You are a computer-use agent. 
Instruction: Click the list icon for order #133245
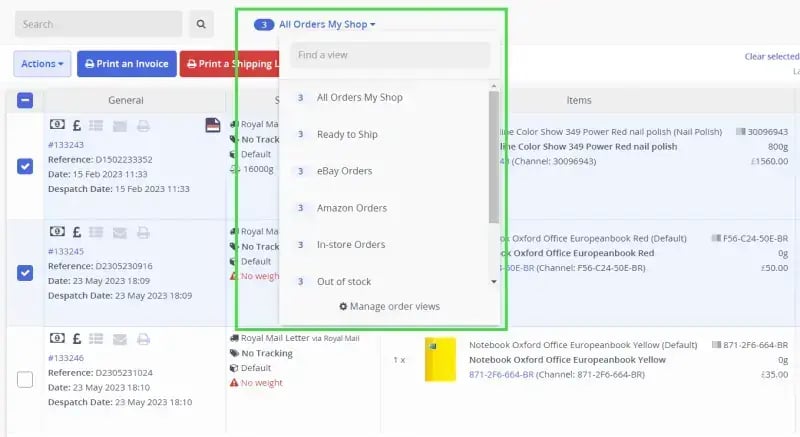click(x=96, y=232)
